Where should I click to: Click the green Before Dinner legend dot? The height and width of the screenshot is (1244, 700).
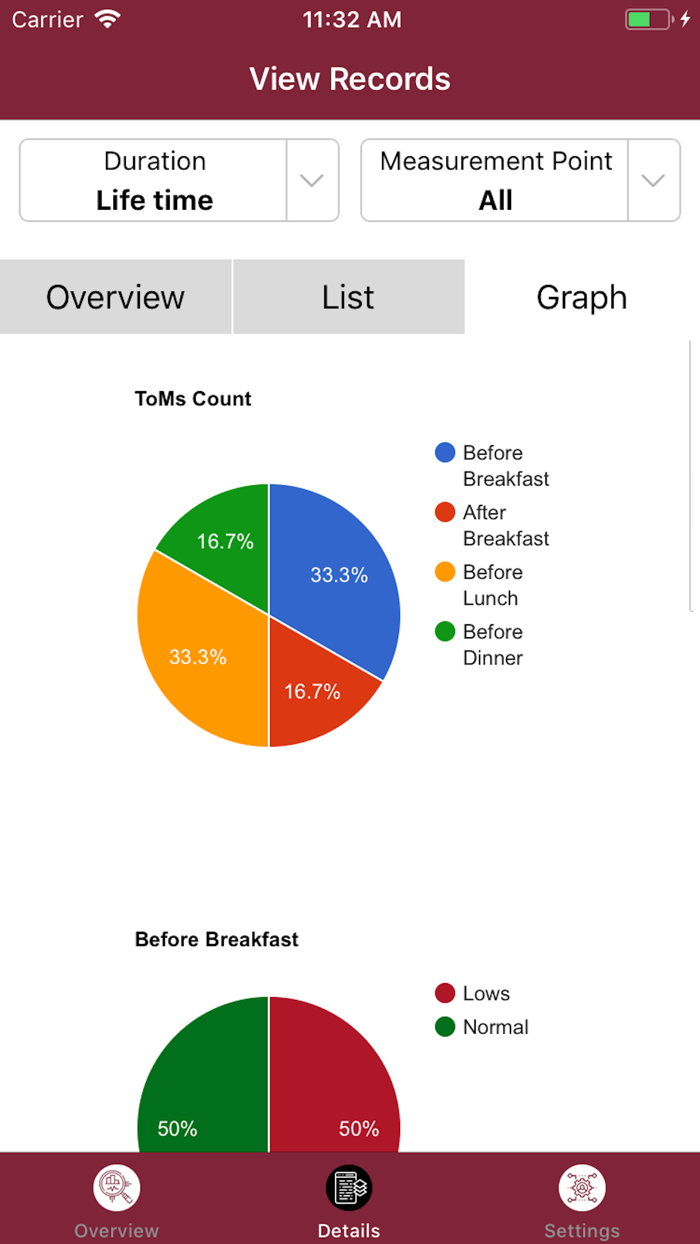(445, 631)
